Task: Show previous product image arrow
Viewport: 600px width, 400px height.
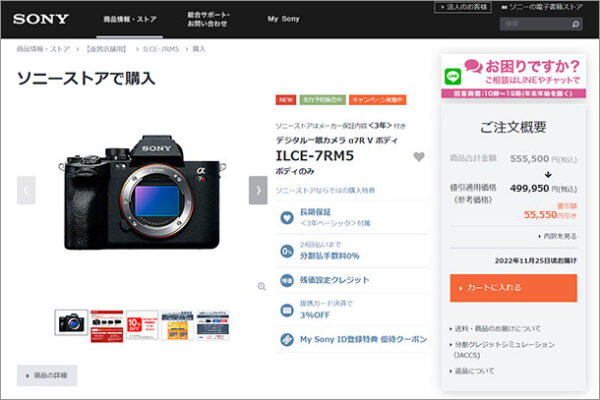Action: (x=26, y=190)
